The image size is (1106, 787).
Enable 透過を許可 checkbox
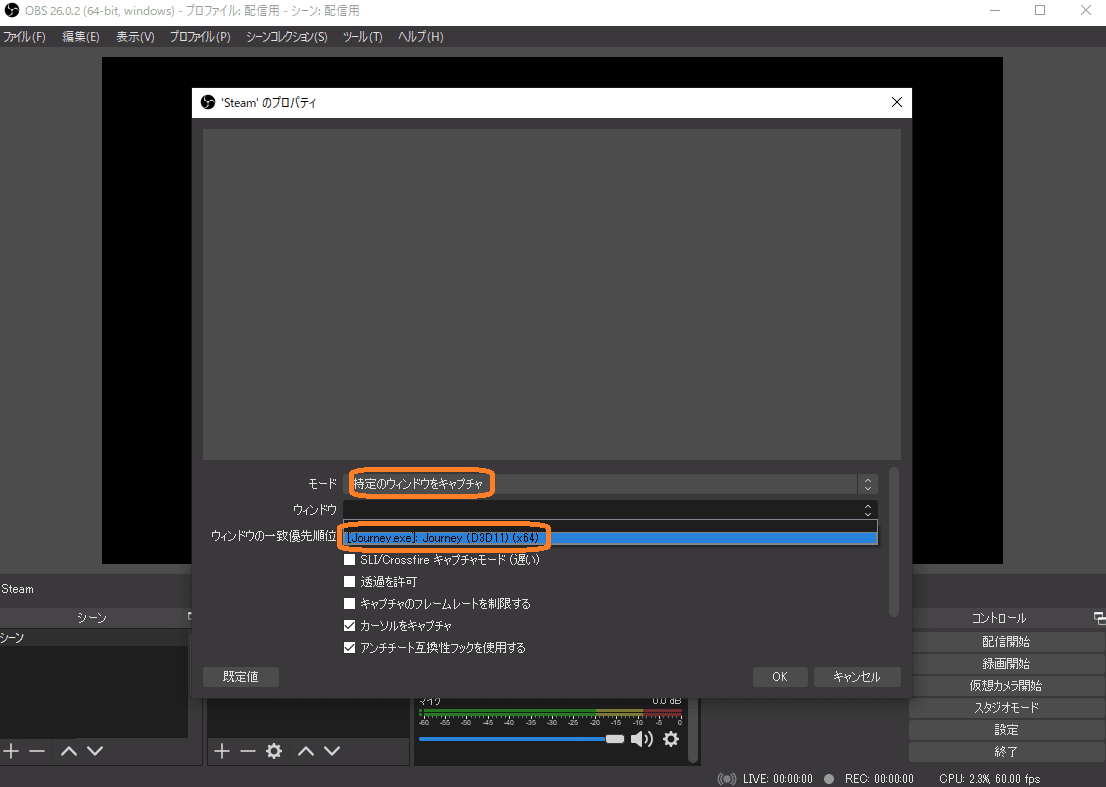coord(349,582)
